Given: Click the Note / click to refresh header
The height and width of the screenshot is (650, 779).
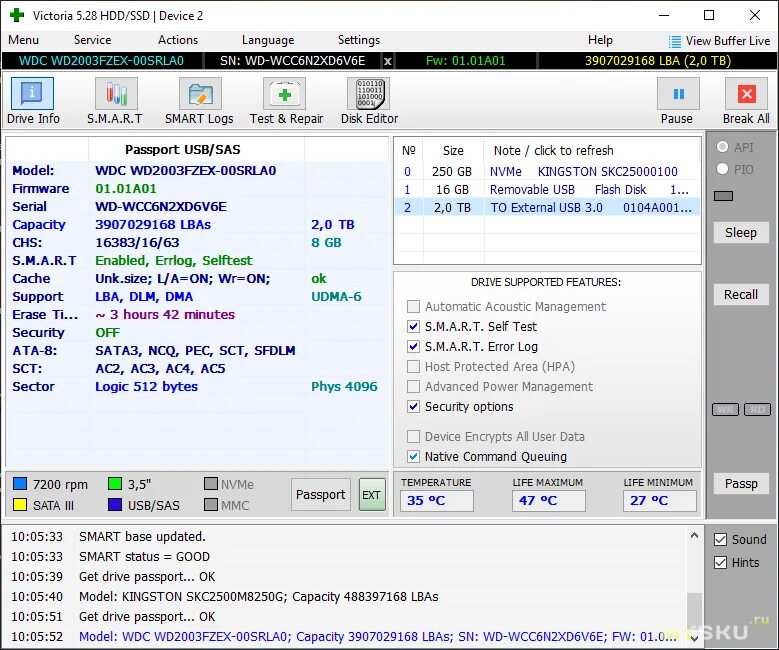Looking at the screenshot, I should pos(553,150).
